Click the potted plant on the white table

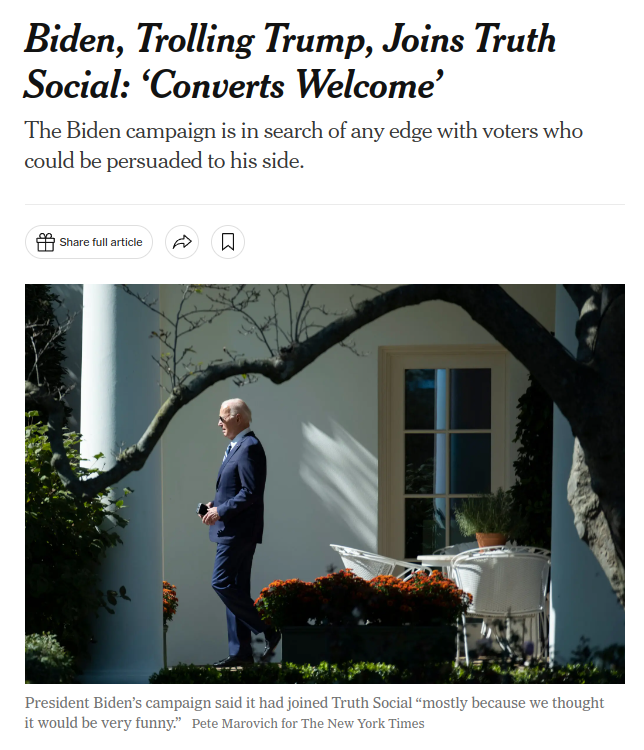pyautogui.click(x=488, y=521)
